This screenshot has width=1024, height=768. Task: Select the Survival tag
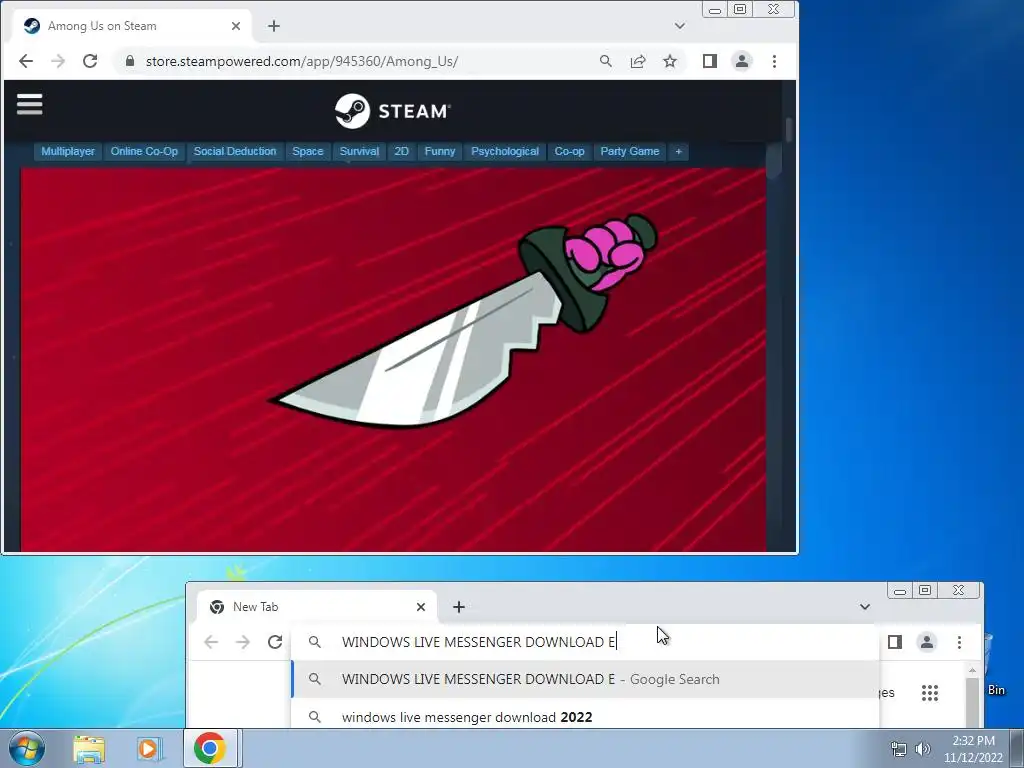(359, 152)
